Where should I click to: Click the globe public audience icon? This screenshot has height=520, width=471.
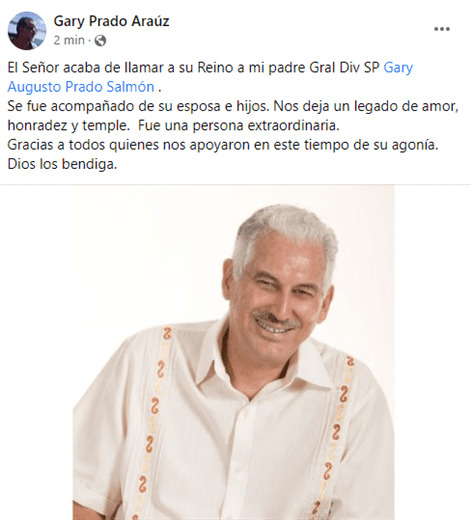coord(100,41)
